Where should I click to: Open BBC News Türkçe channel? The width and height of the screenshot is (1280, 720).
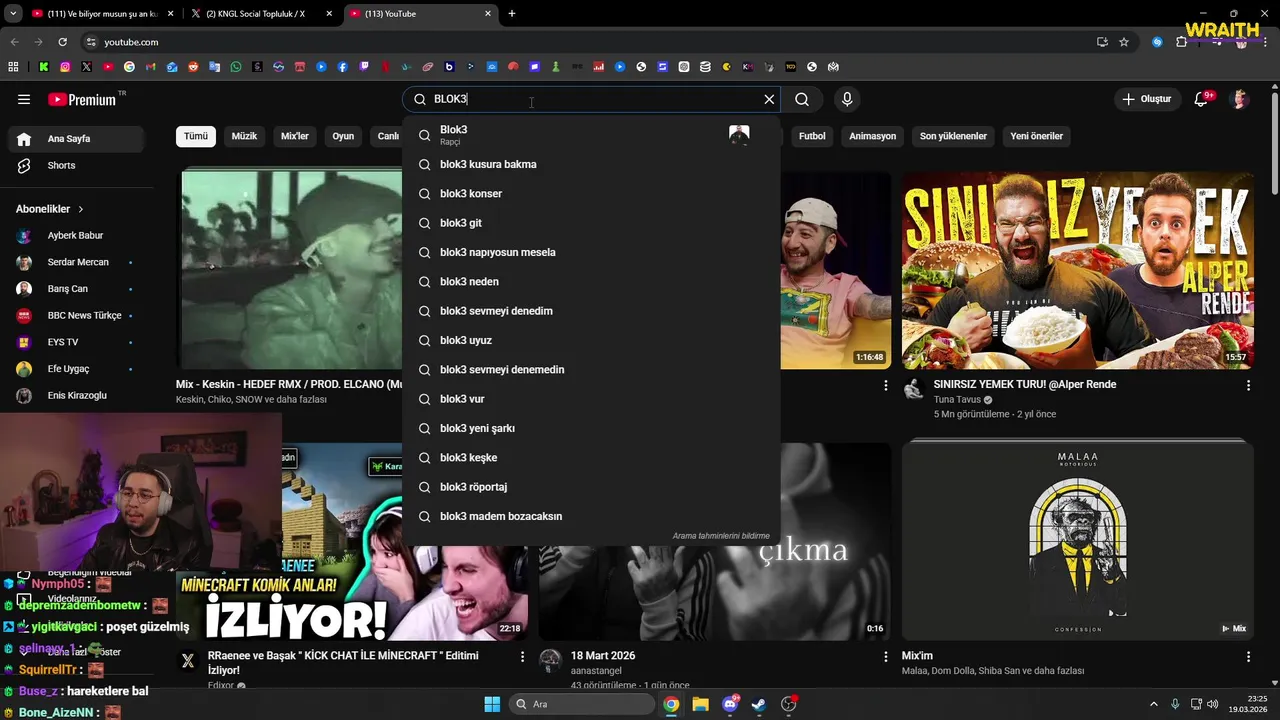(76, 315)
